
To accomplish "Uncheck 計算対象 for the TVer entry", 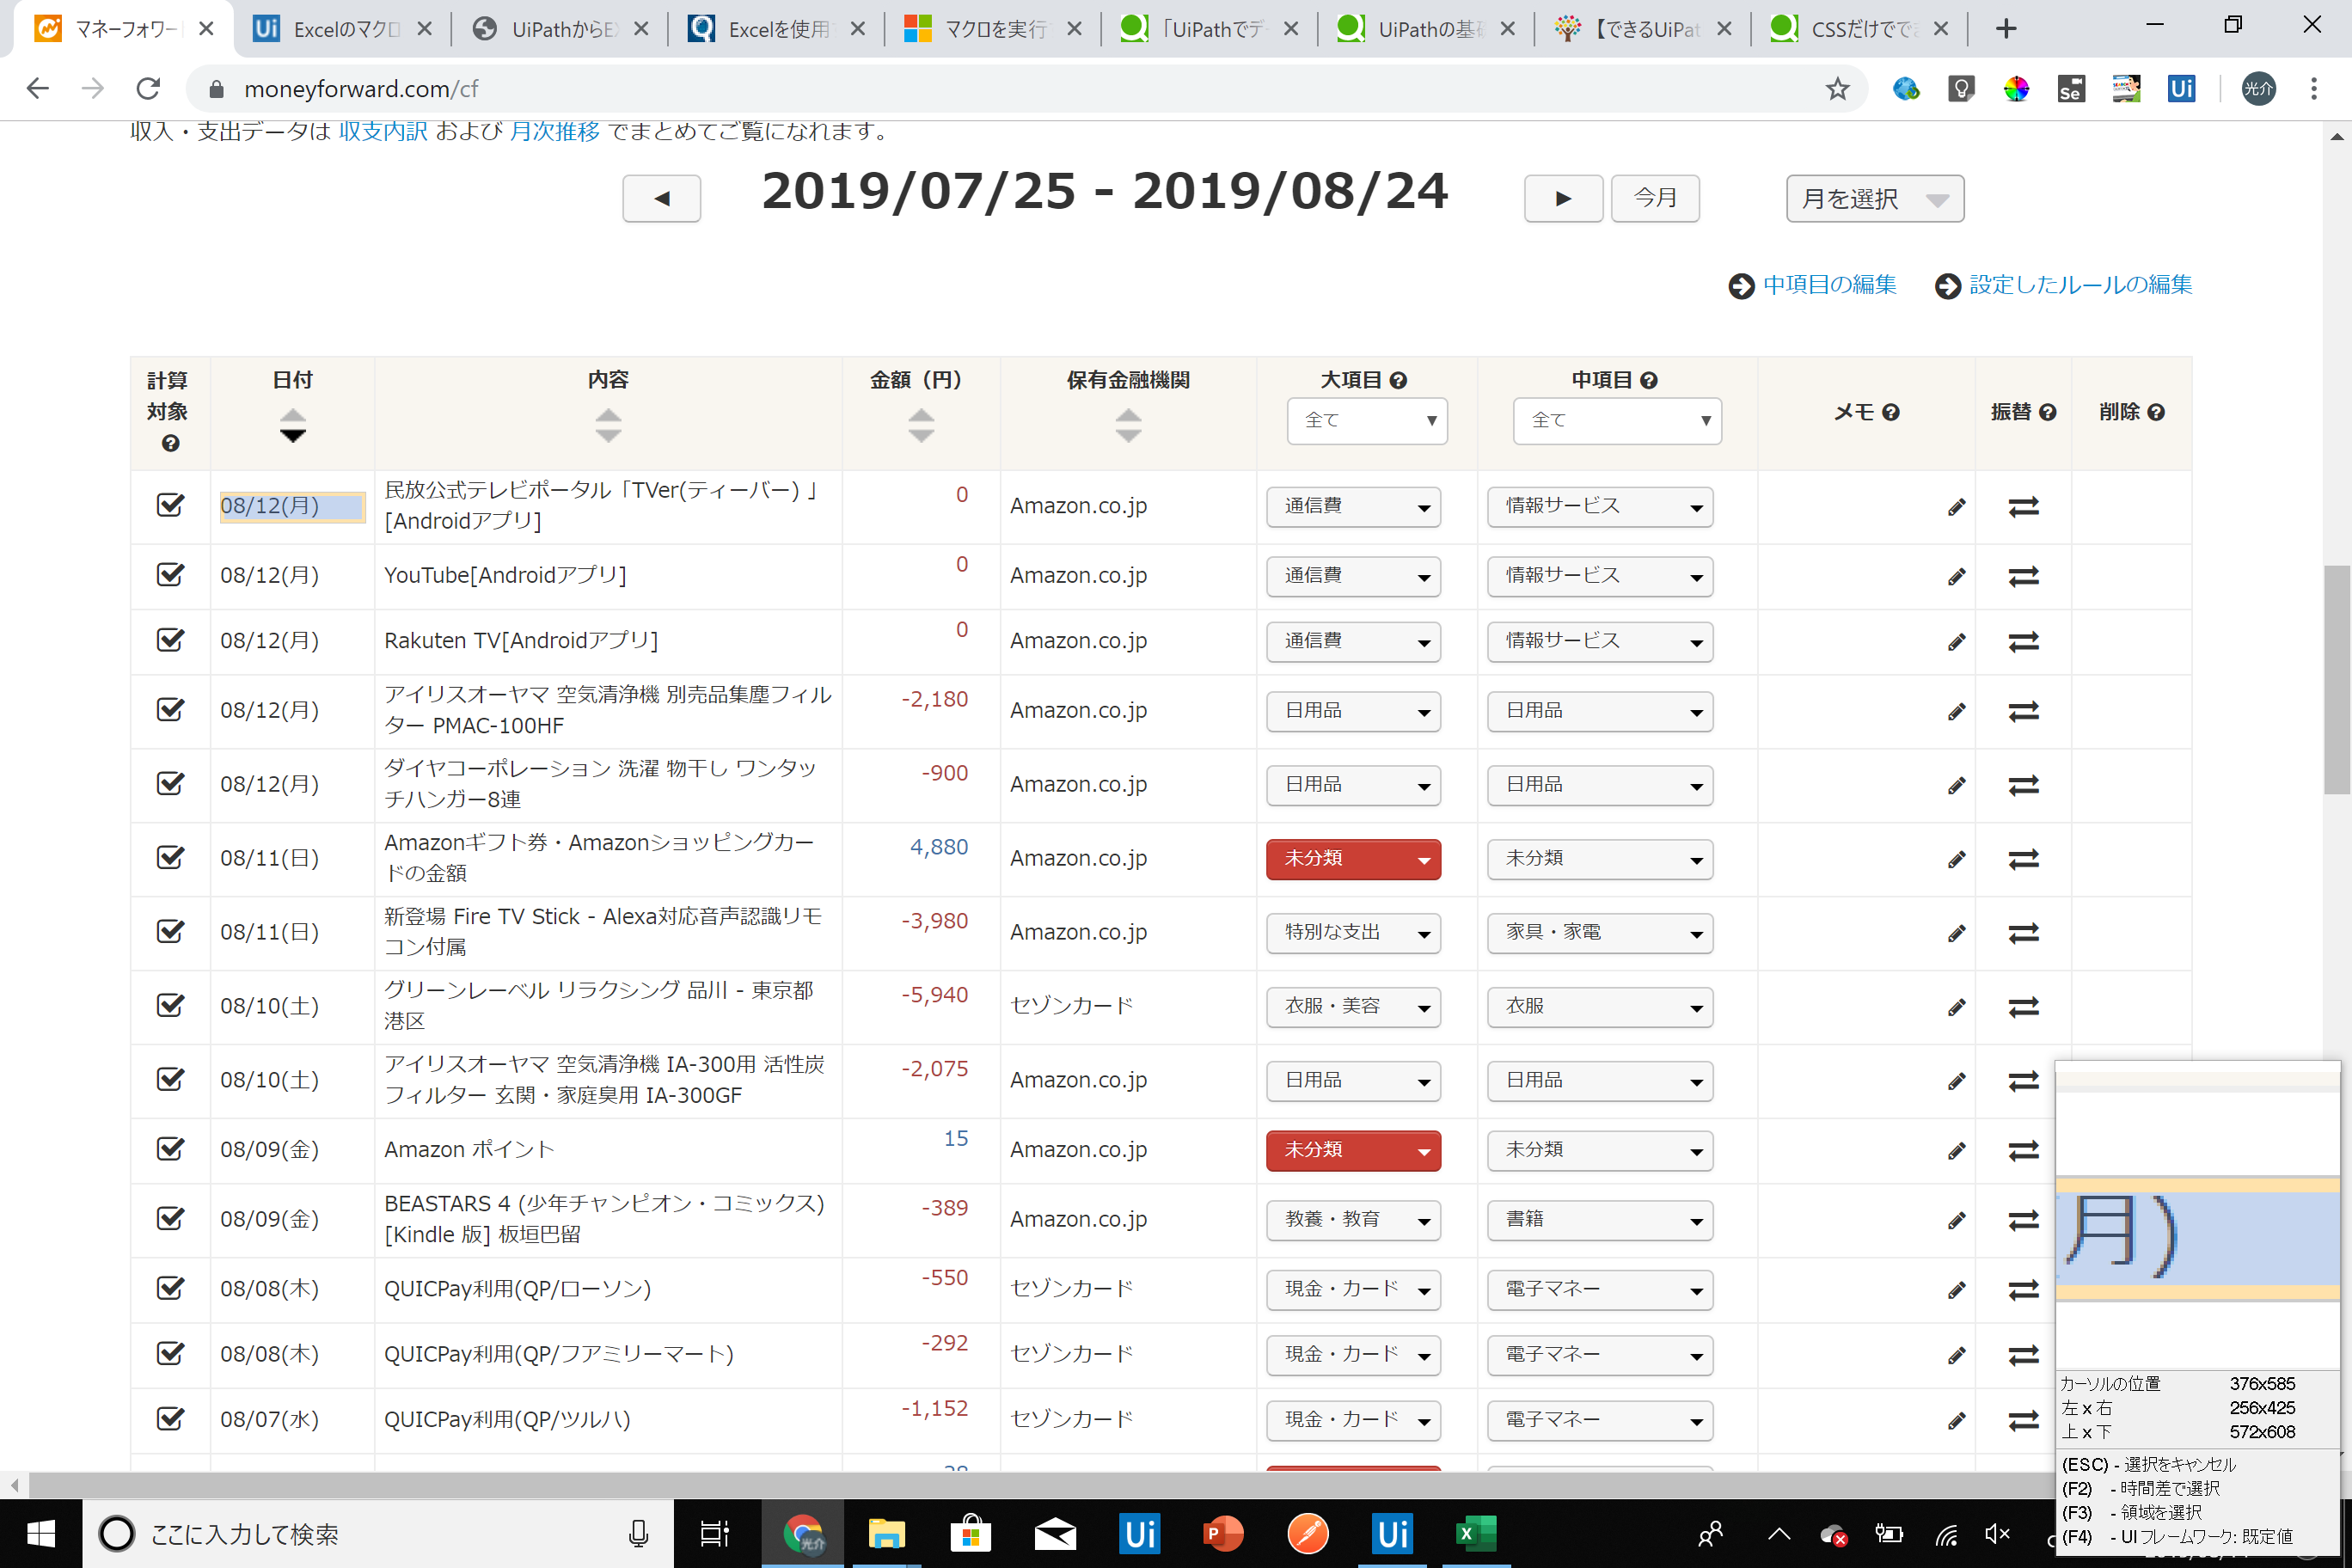I will [170, 506].
